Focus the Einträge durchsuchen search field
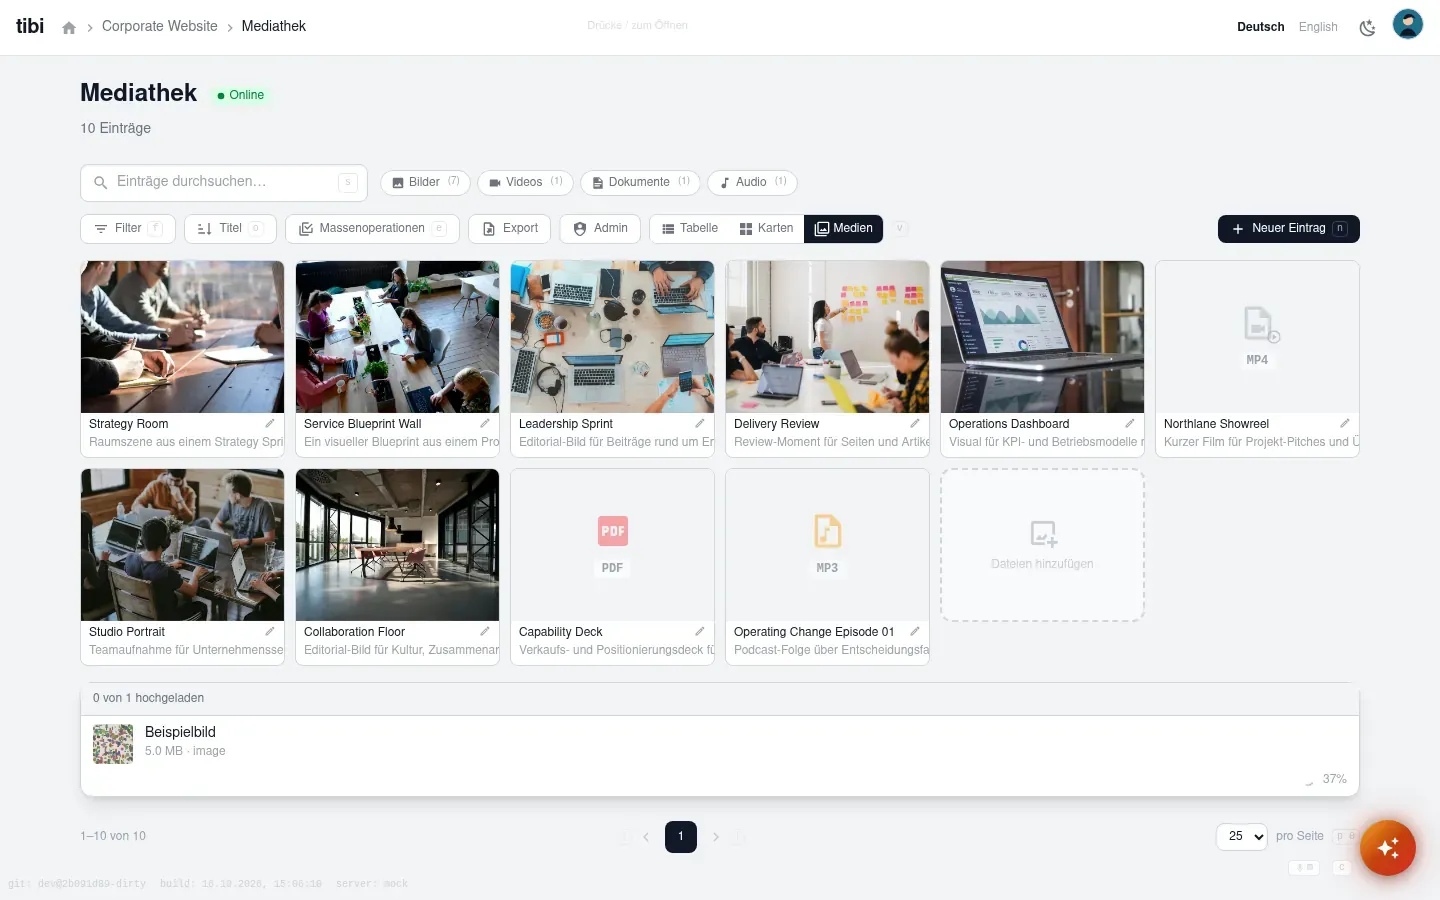1440x900 pixels. pos(224,183)
